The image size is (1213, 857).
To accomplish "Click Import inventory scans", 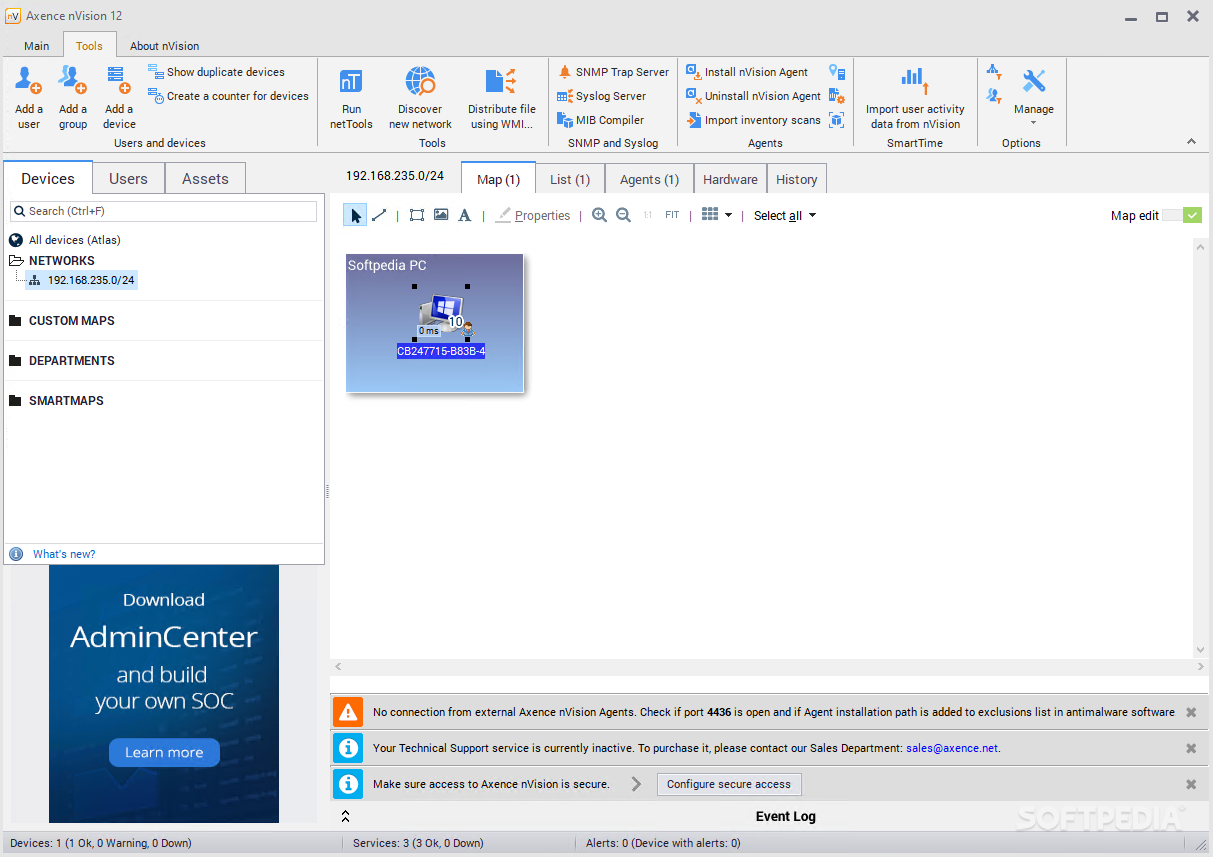I will tap(753, 120).
